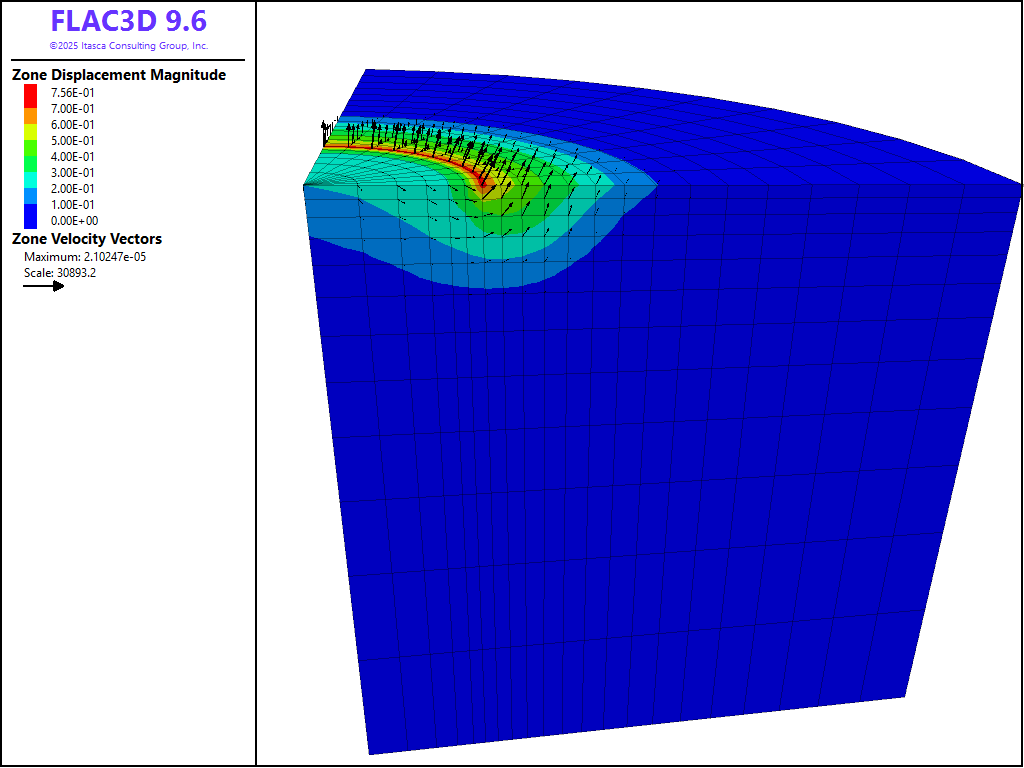The image size is (1024, 768).
Task: Select the Zone Velocity Vectors heading
Action: (x=86, y=239)
